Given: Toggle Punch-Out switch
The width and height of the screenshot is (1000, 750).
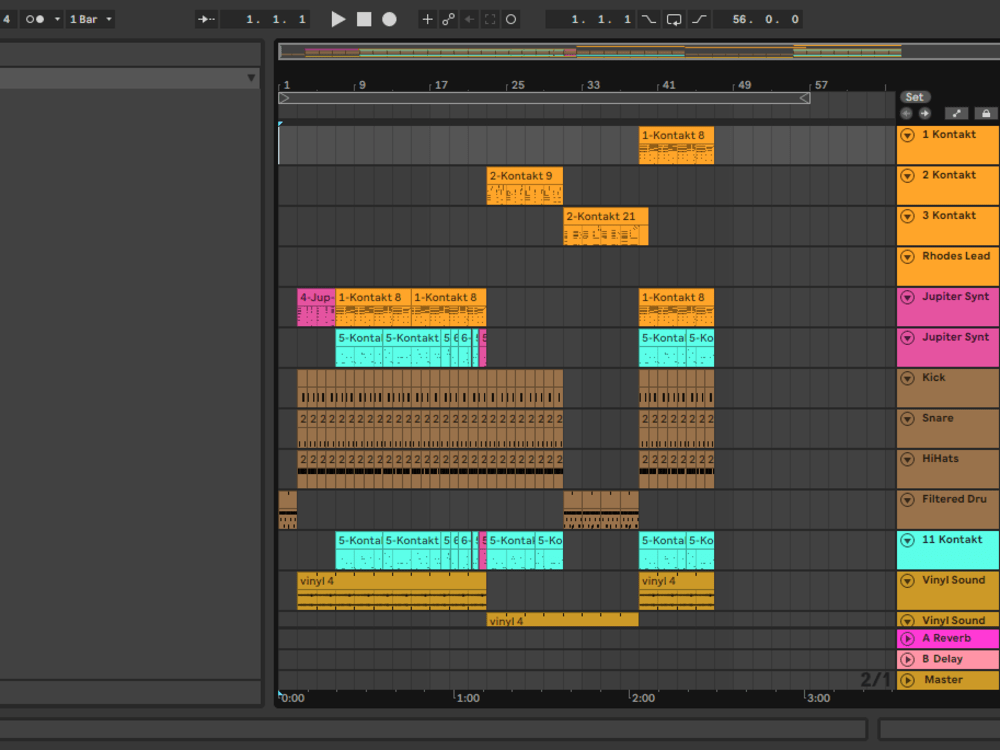Looking at the screenshot, I should (x=700, y=19).
